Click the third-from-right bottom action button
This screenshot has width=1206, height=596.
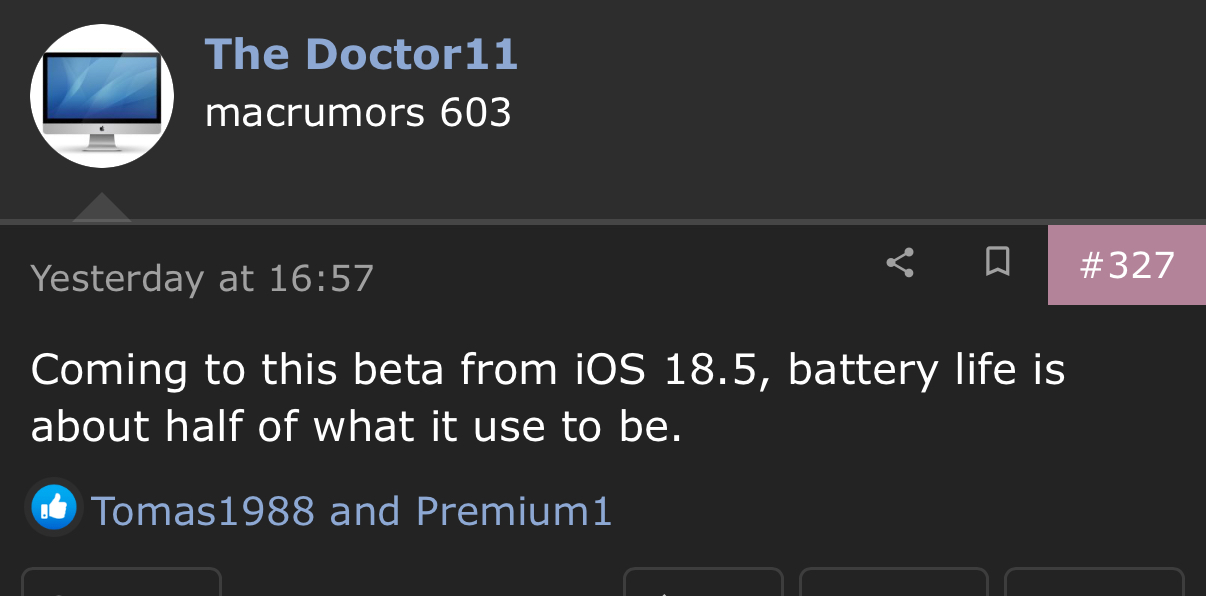[702, 583]
